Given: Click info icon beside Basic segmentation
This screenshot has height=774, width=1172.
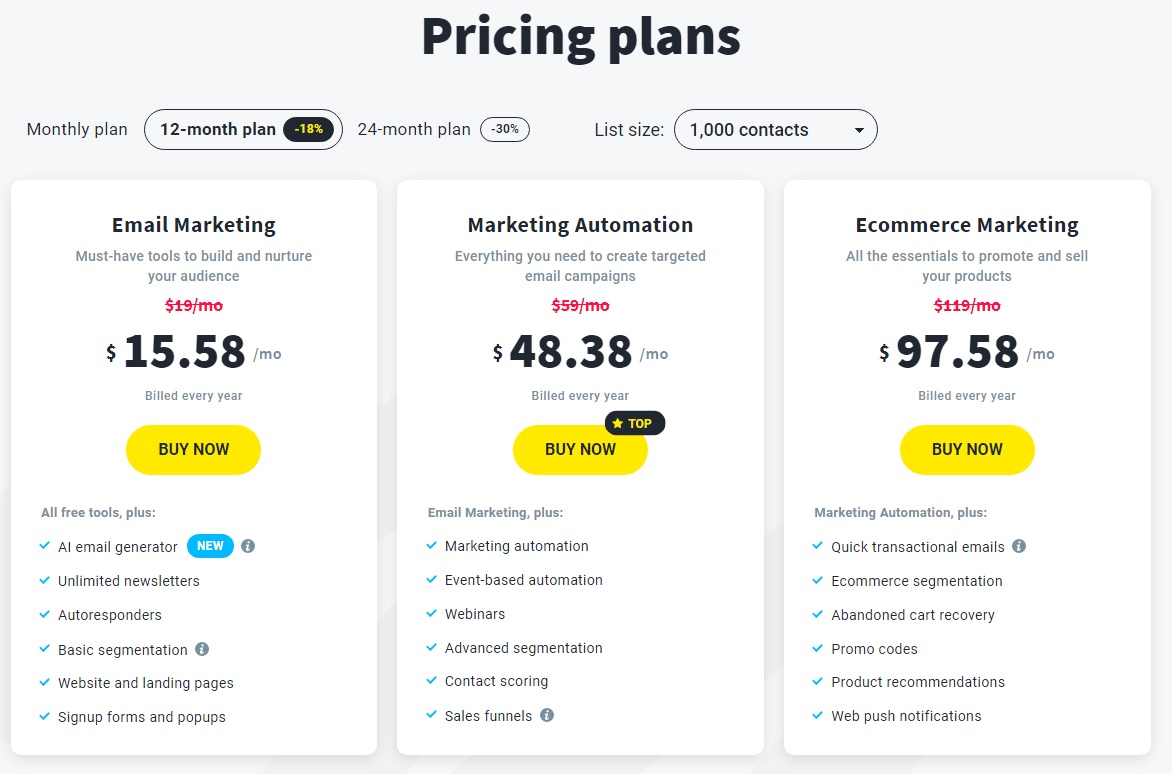Looking at the screenshot, I should click(x=202, y=649).
